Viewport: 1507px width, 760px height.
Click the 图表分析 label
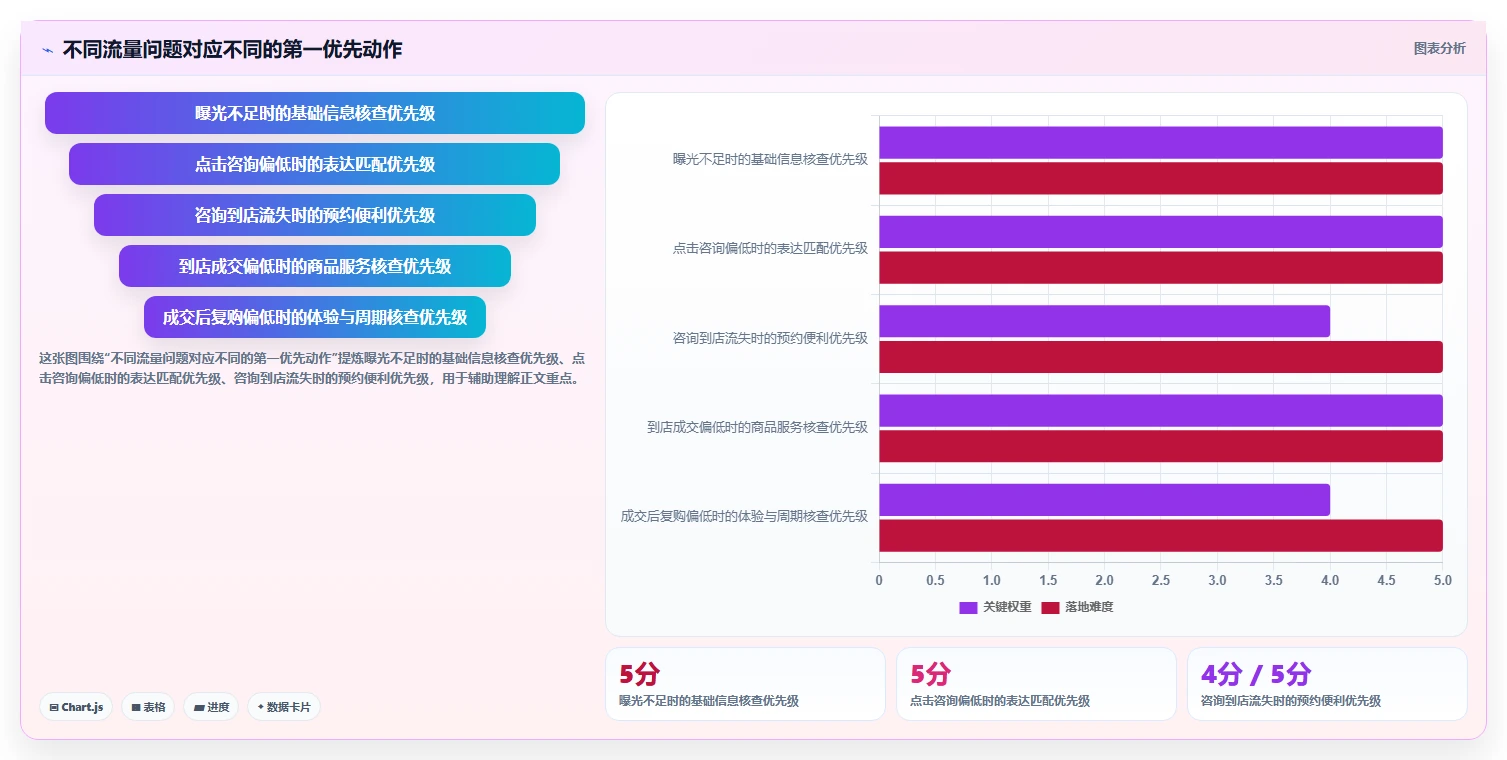(x=1439, y=48)
